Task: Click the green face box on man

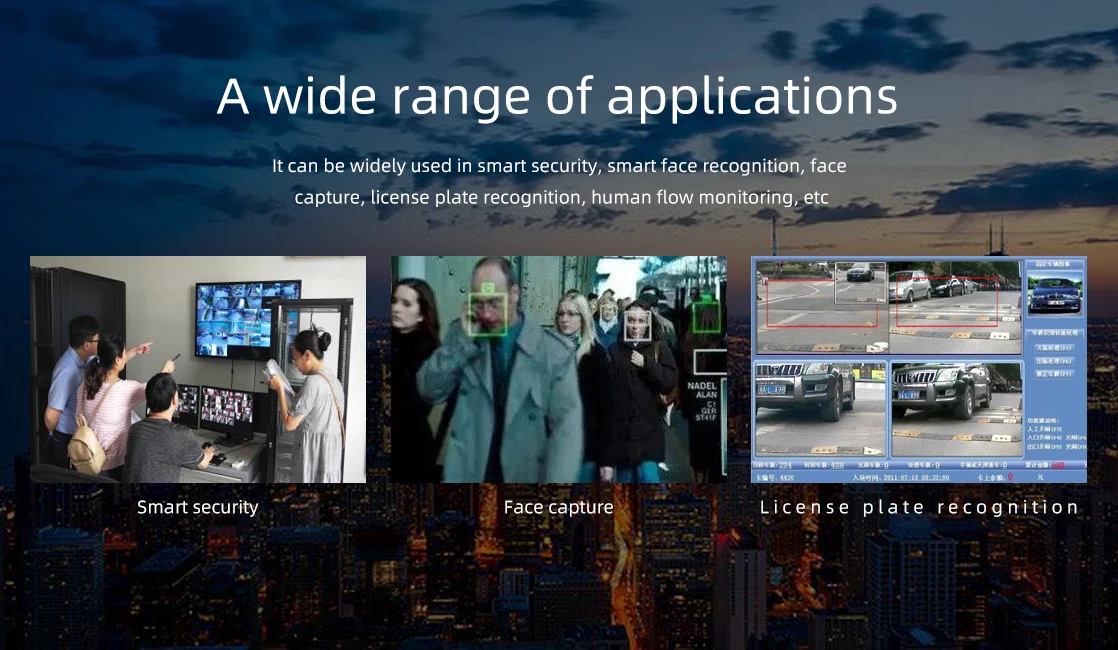Action: (488, 314)
